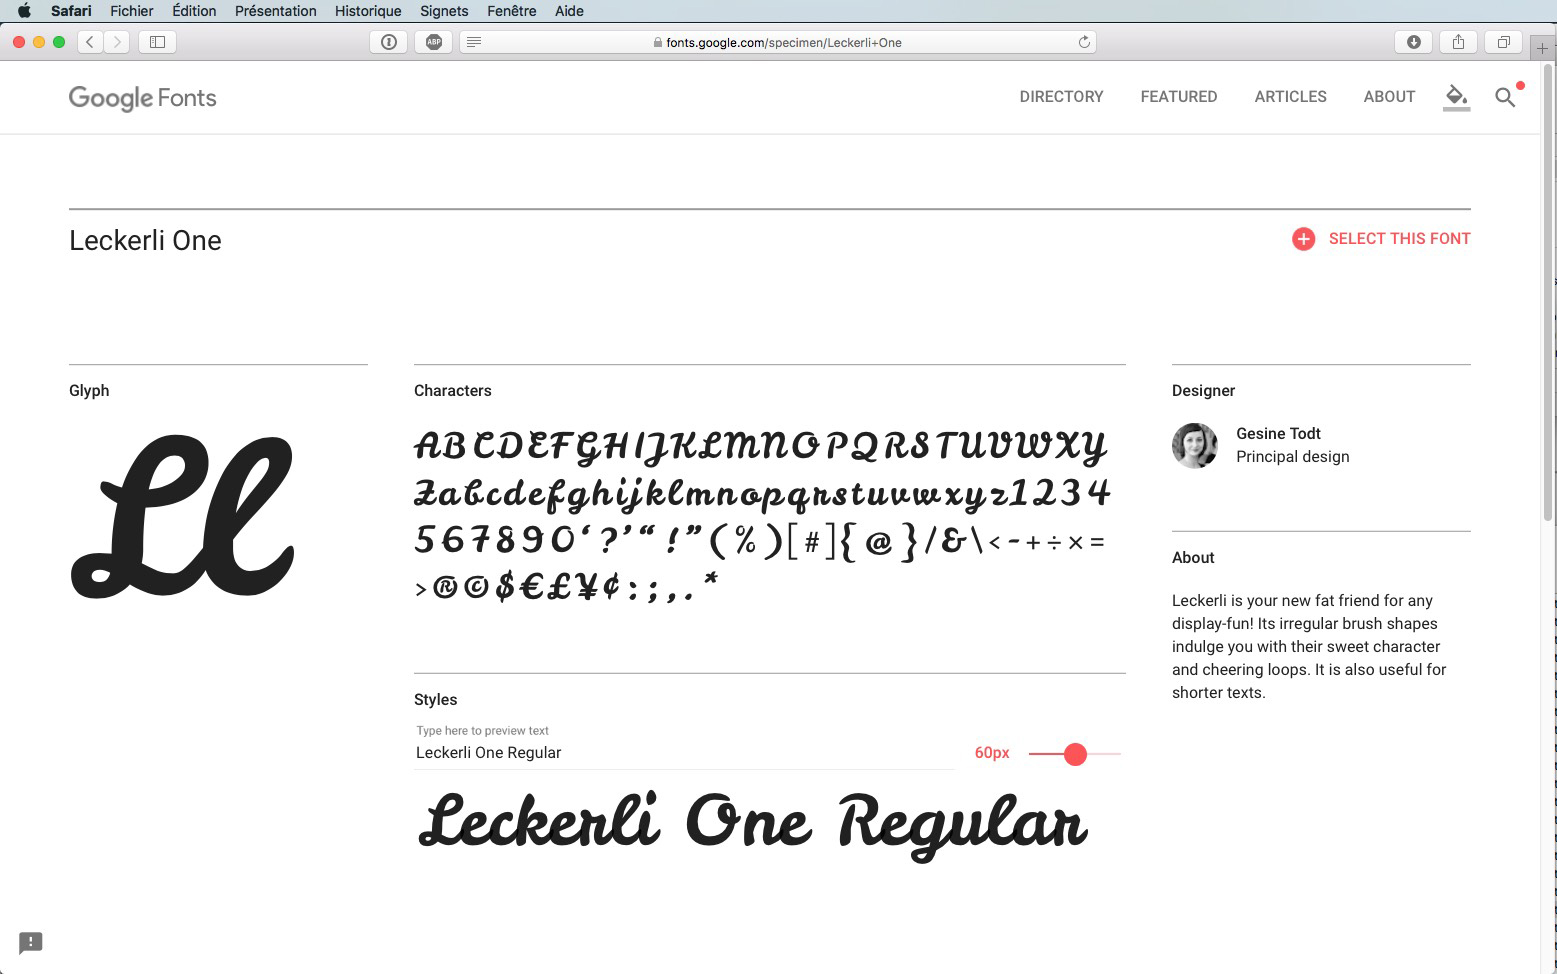Click Gesine Todt designer photo
Image resolution: width=1557 pixels, height=974 pixels.
(1195, 446)
